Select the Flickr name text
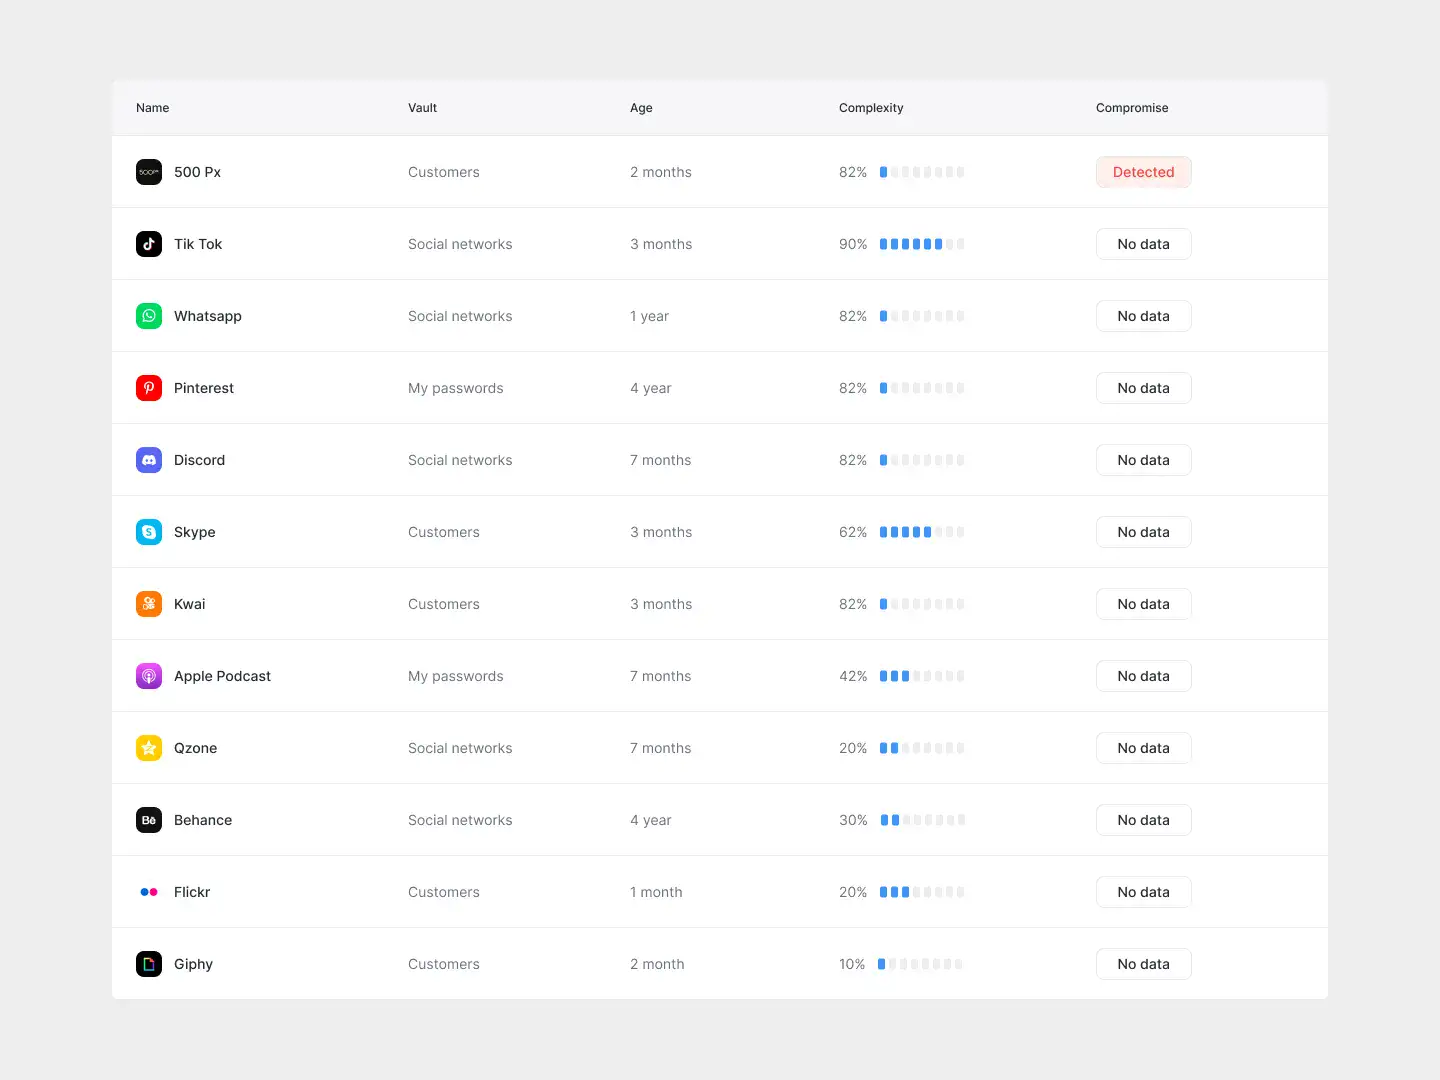The image size is (1440, 1080). [192, 892]
